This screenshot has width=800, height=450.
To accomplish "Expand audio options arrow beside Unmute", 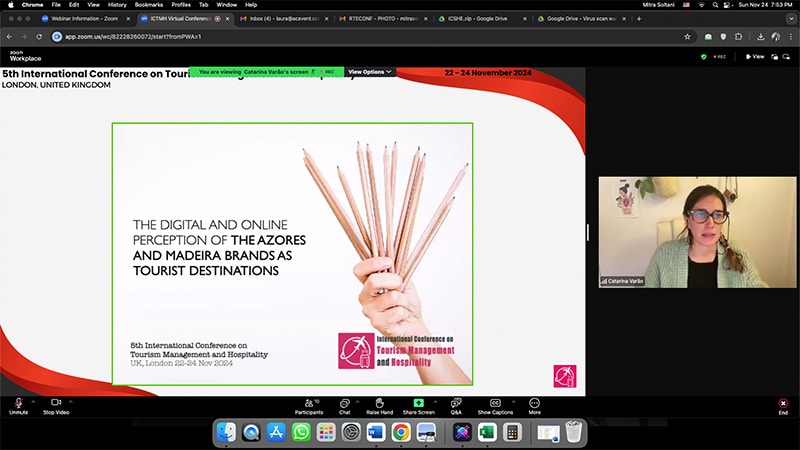I will (x=33, y=401).
